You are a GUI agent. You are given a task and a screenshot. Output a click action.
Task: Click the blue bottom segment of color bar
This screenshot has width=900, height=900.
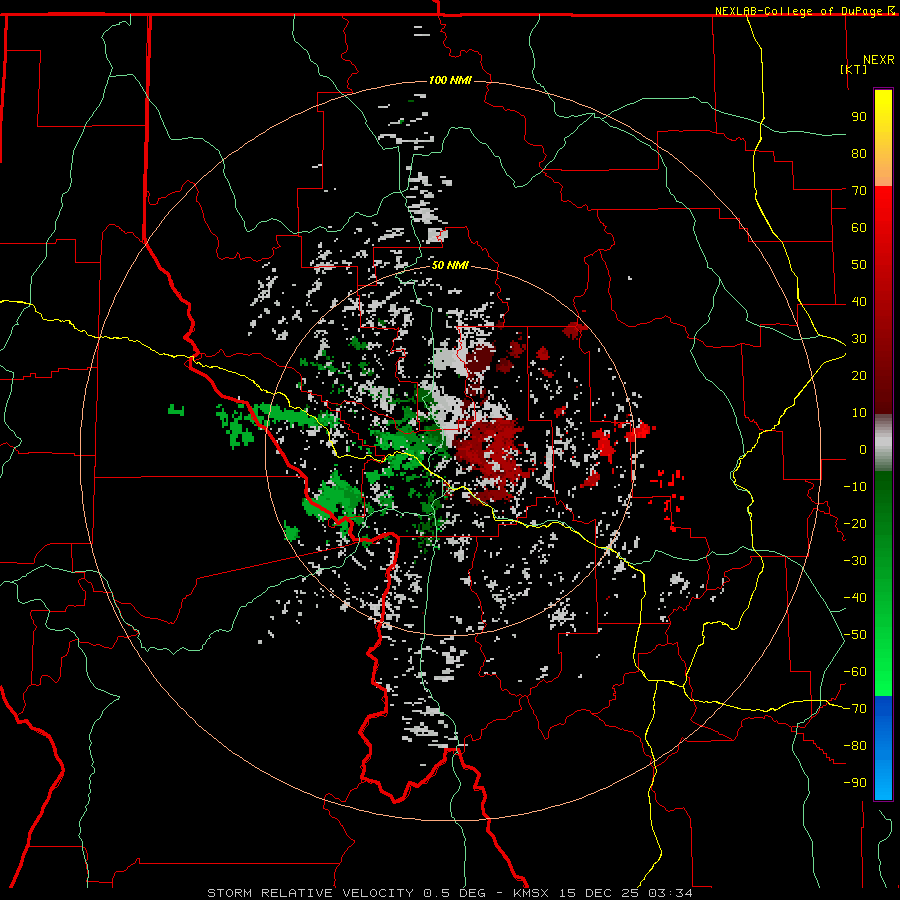(883, 747)
